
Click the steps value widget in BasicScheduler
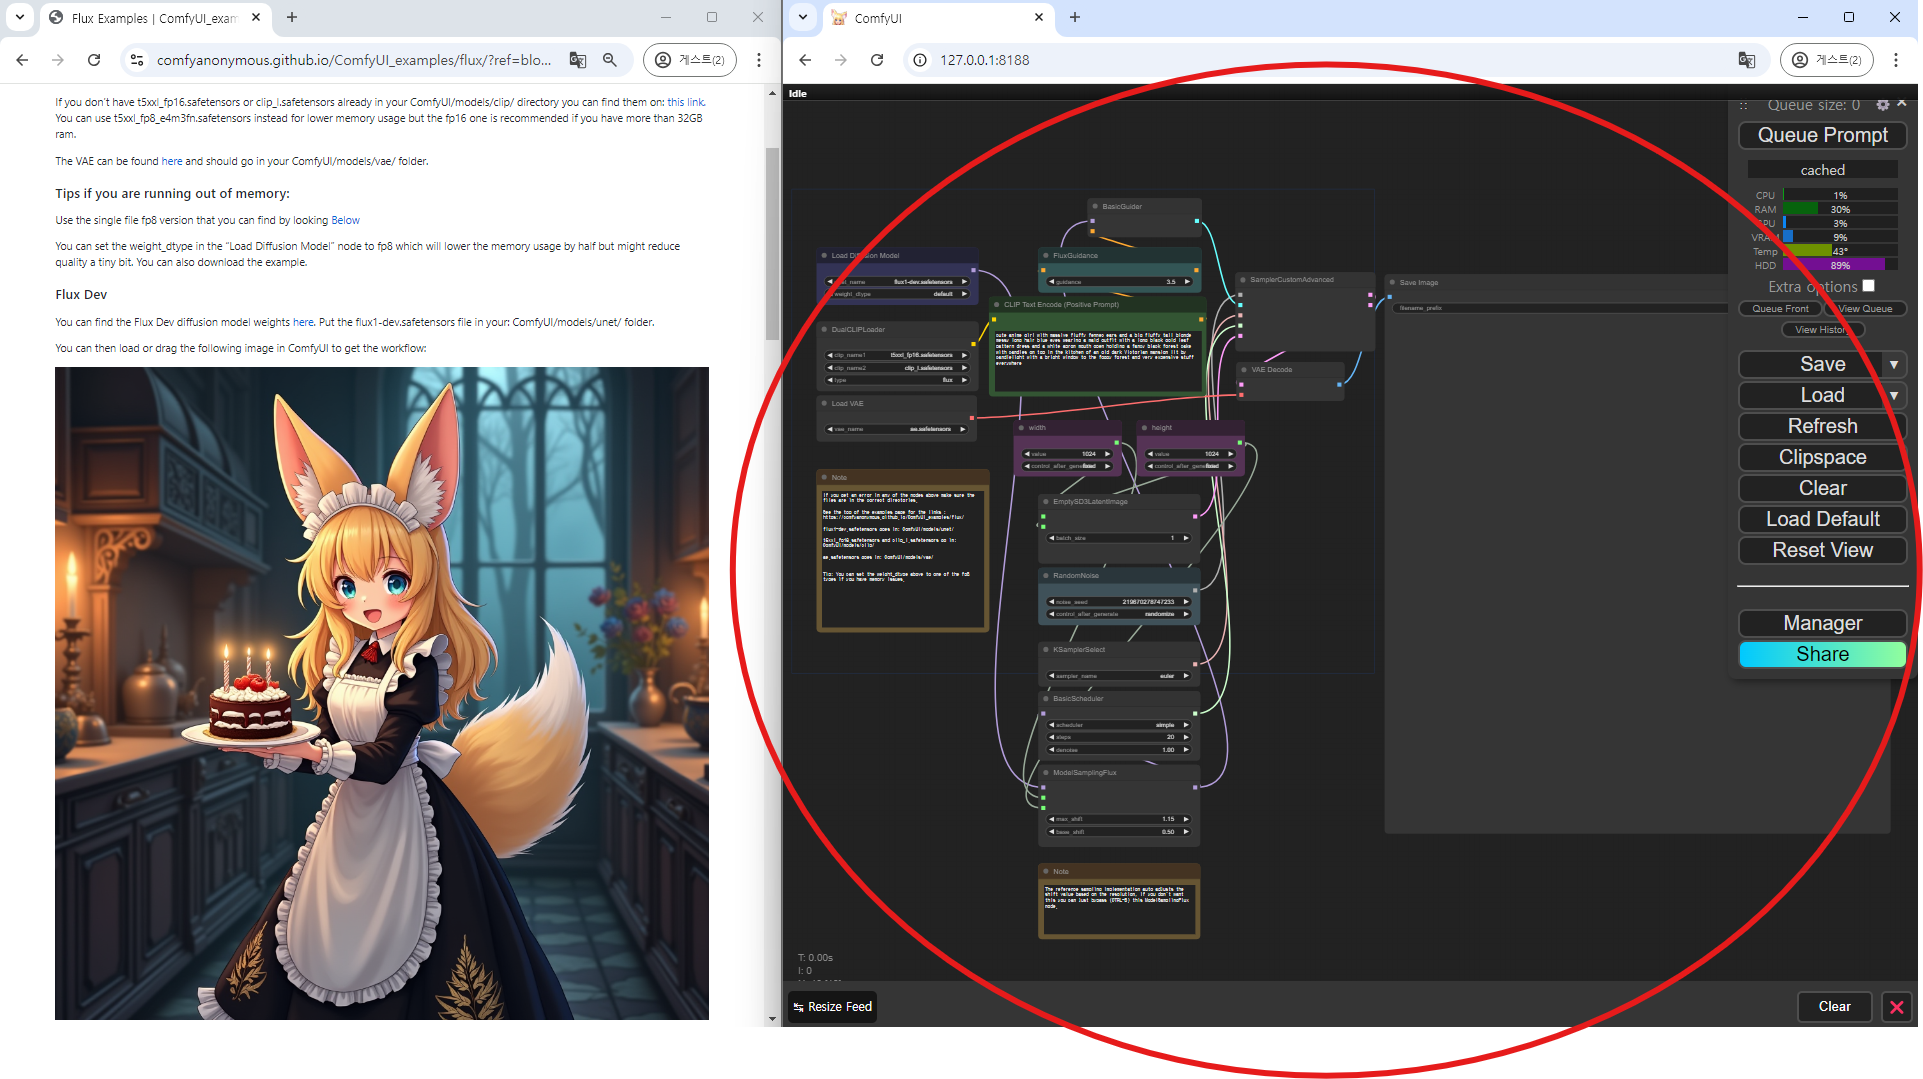coord(1119,737)
